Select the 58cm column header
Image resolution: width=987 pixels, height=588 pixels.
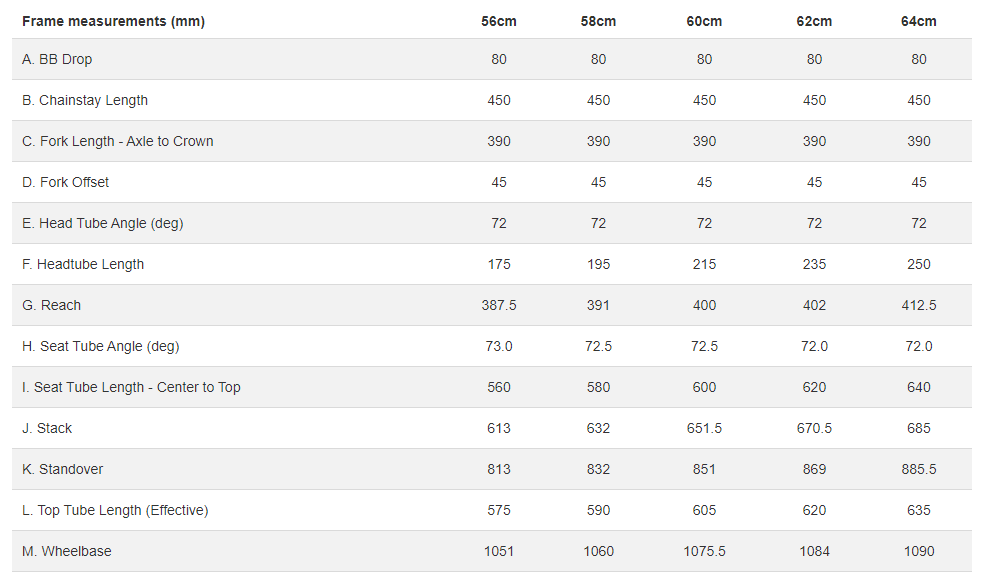(598, 21)
